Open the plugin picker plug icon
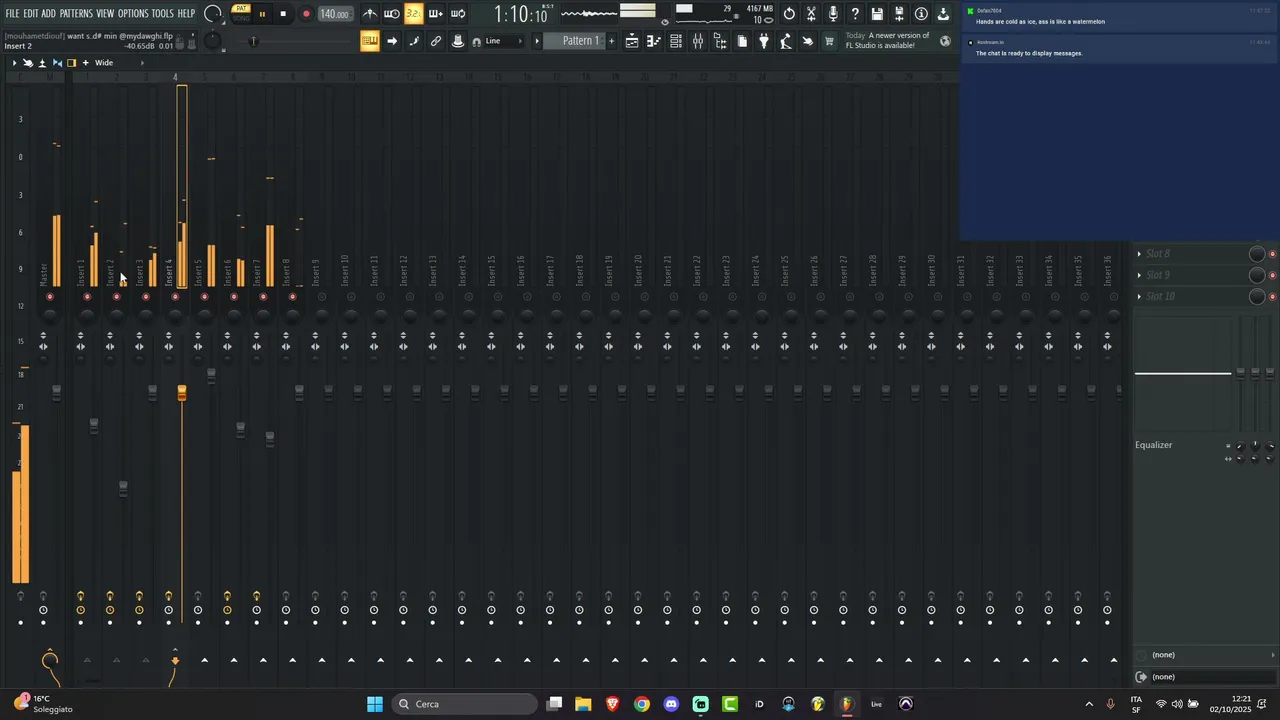 coord(764,41)
